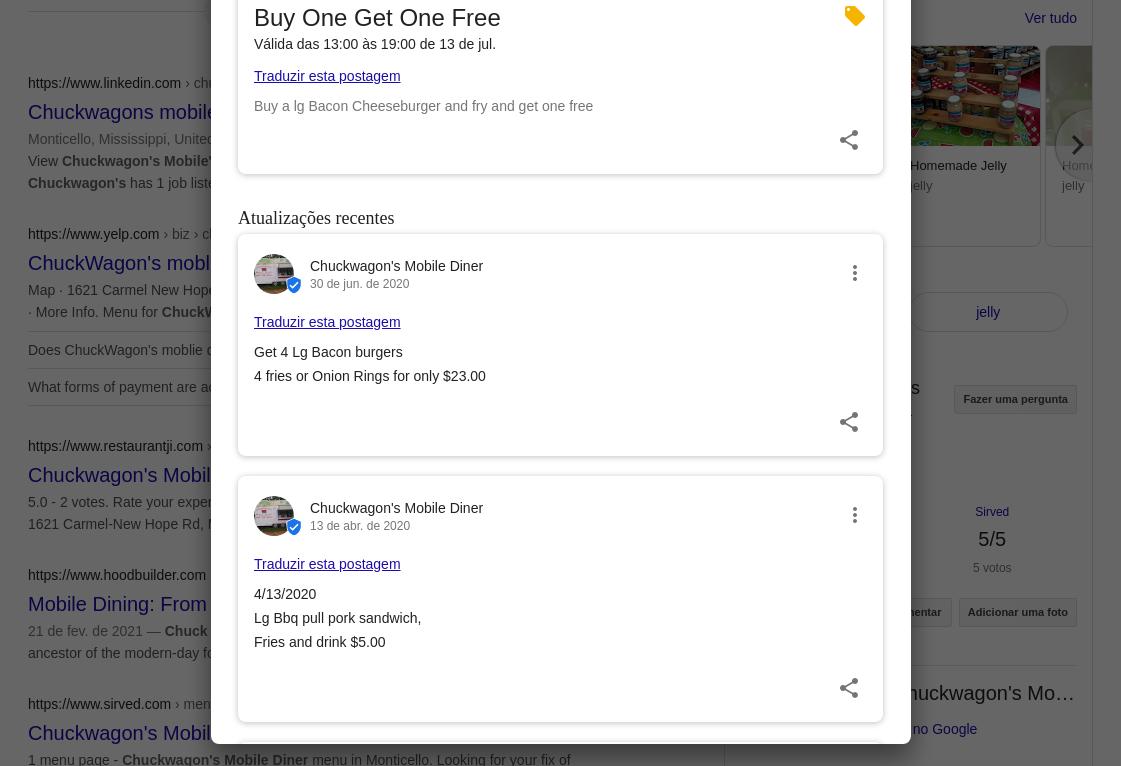Translate the Bacon burgers post
1121x766 pixels.
[327, 322]
